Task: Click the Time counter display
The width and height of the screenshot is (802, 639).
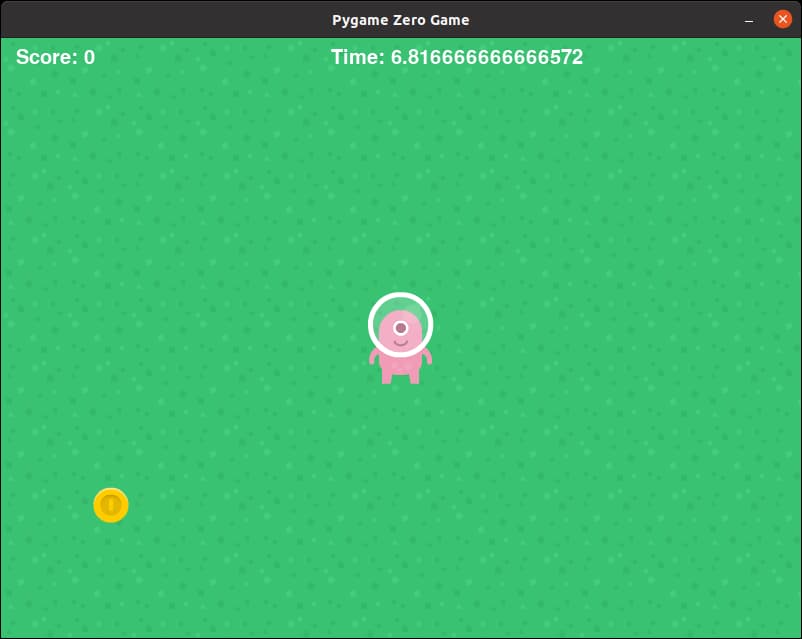Action: tap(455, 57)
